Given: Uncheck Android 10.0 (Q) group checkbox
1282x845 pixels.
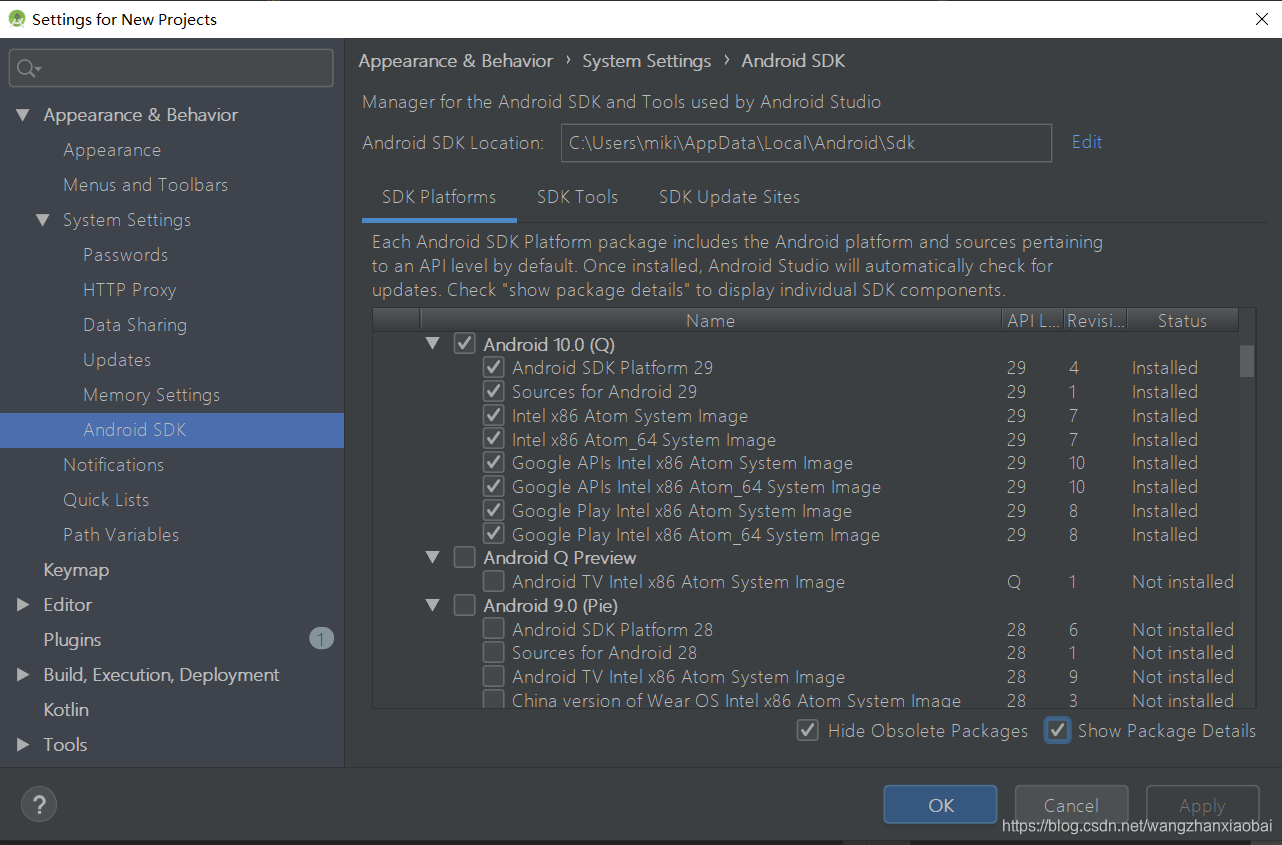Looking at the screenshot, I should [x=464, y=344].
